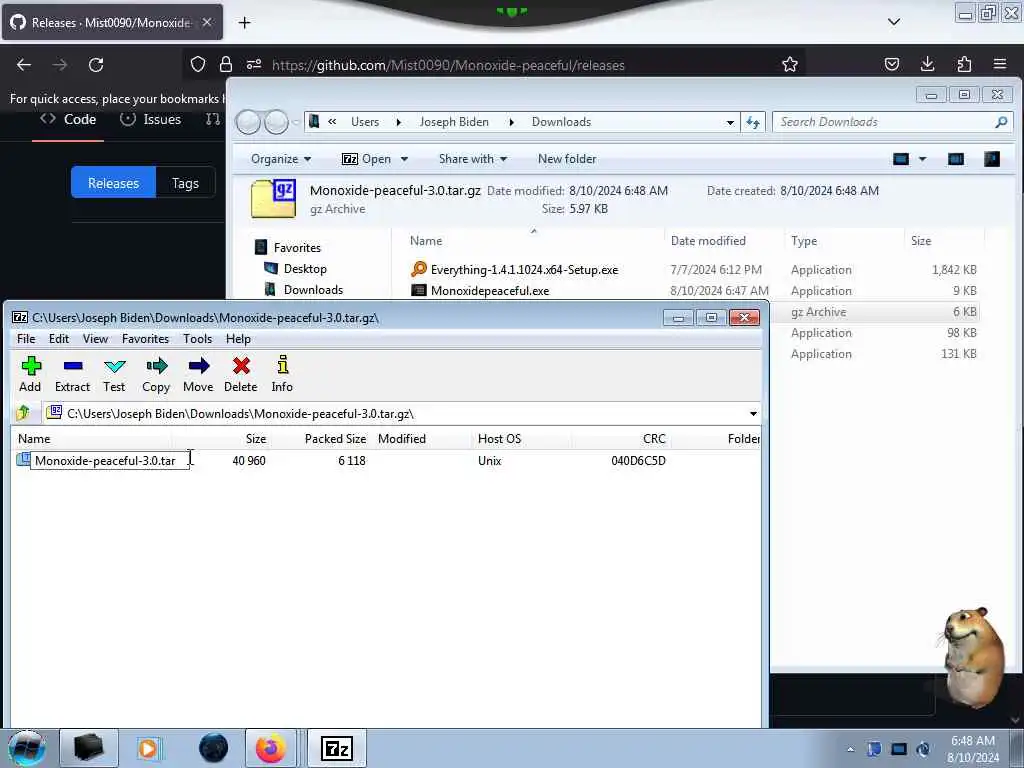Click Joseph Biden in Explorer breadcrumb
This screenshot has height=768, width=1024.
coord(454,121)
